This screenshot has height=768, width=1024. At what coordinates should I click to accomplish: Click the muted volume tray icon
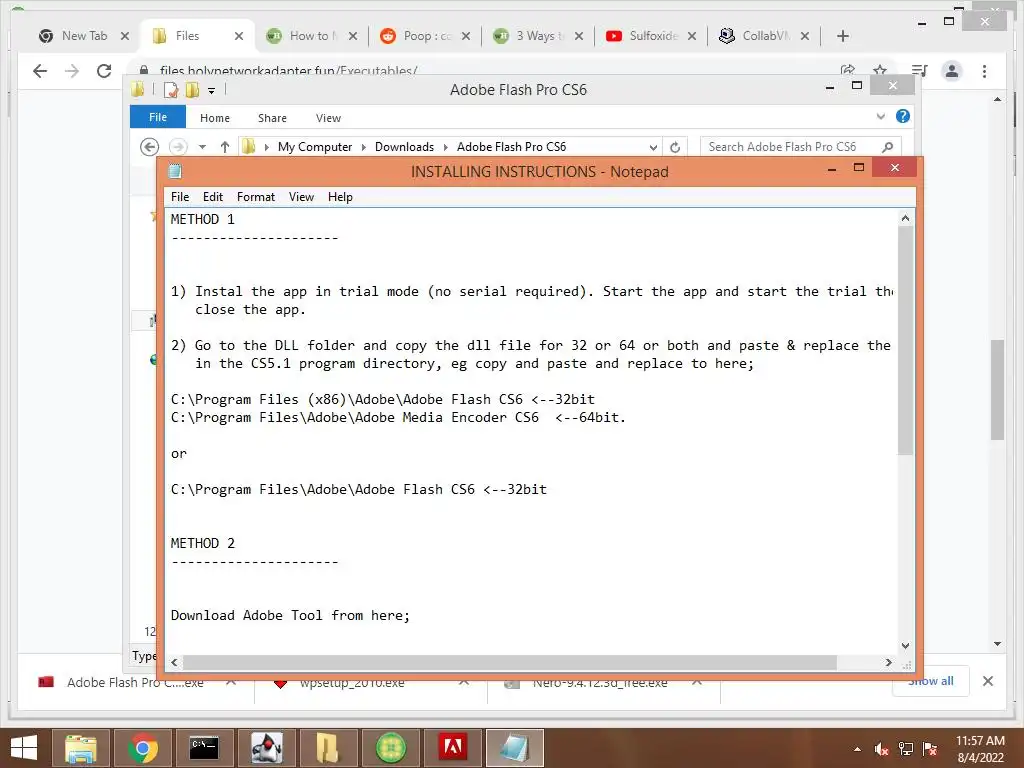(882, 749)
